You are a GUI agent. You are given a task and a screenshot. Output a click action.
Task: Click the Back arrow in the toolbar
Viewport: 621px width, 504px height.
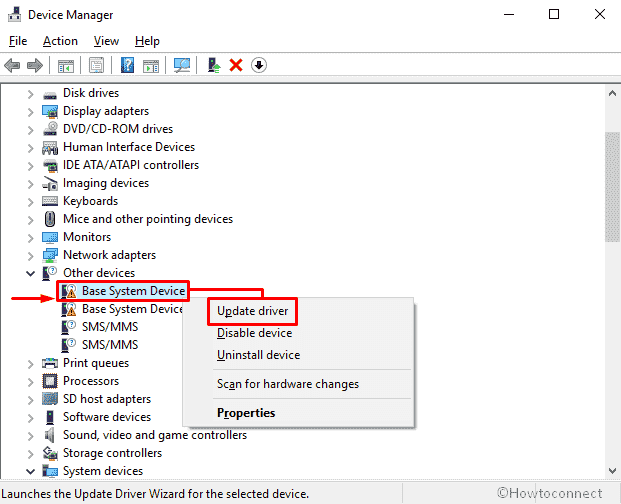[13, 65]
